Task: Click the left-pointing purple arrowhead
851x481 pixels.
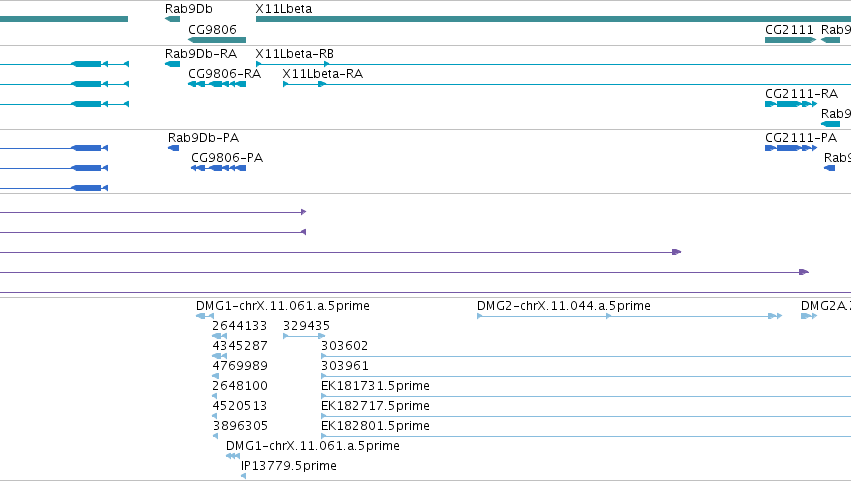Action: [x=303, y=232]
